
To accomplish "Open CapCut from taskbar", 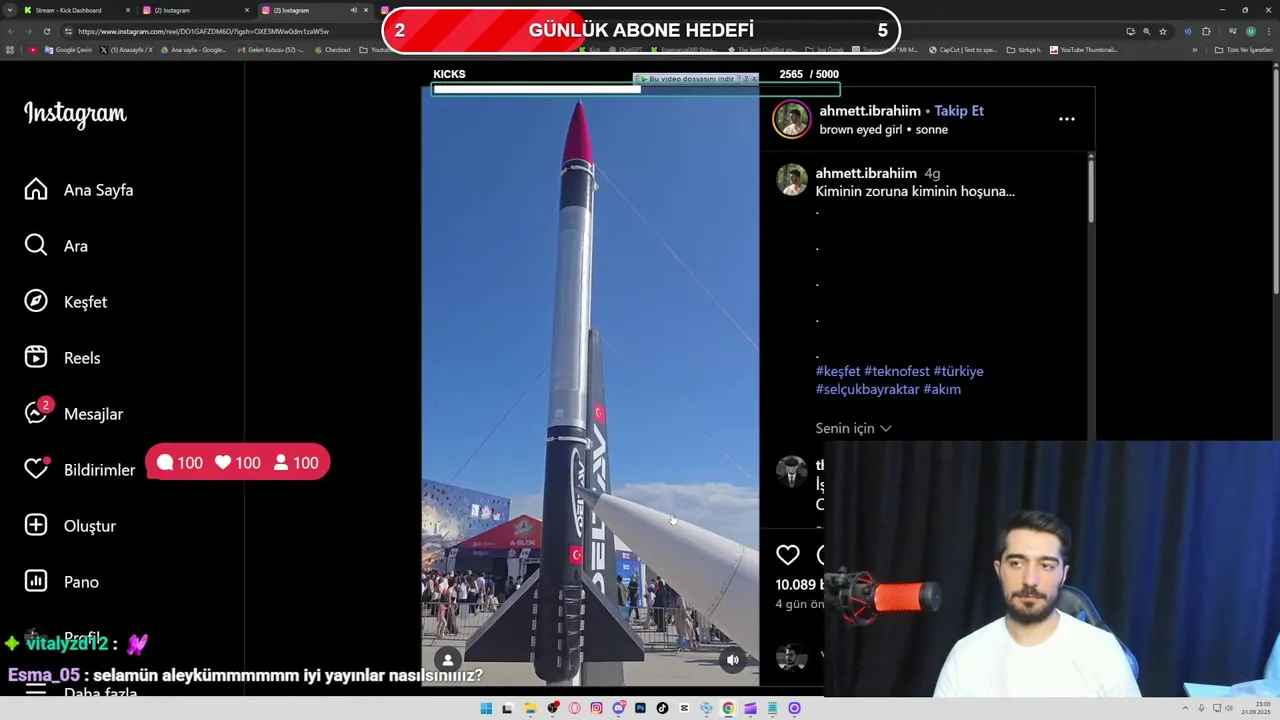I will [684, 708].
